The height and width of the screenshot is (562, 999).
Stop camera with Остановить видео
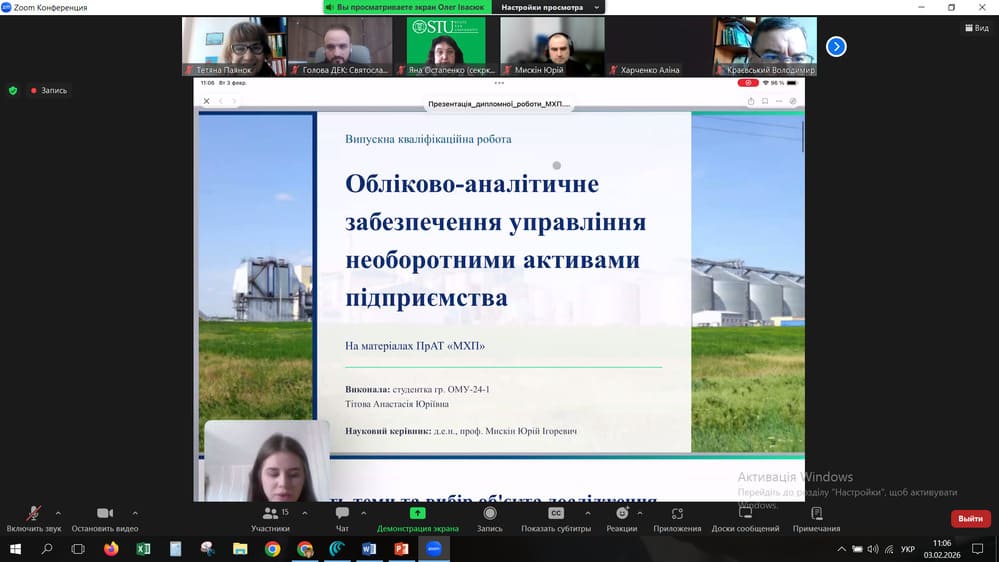point(104,513)
